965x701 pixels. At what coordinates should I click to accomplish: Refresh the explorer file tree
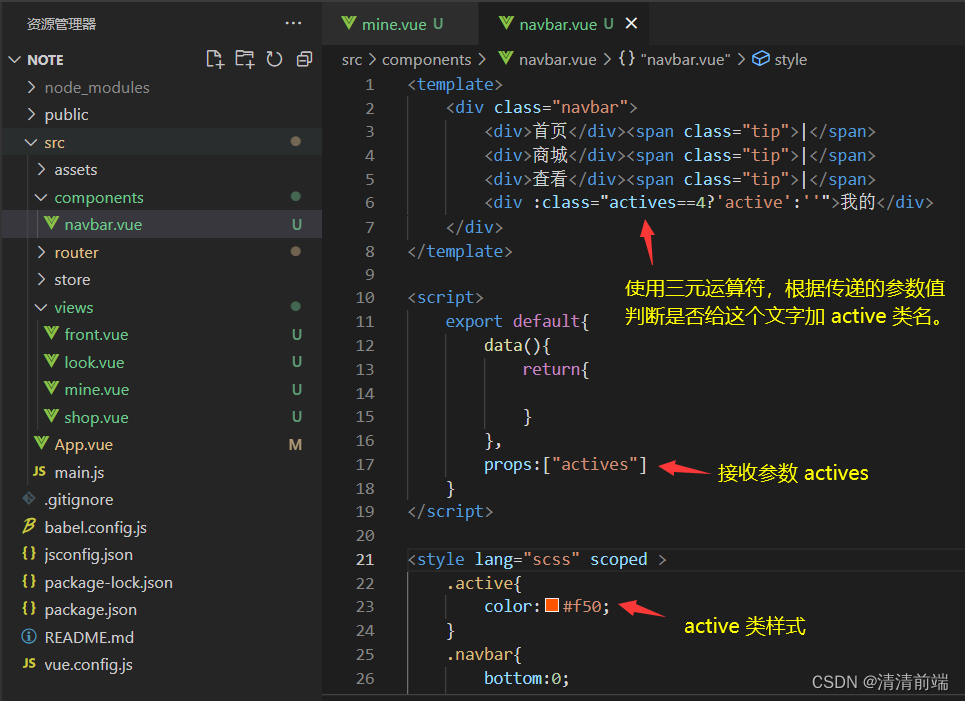pyautogui.click(x=274, y=59)
